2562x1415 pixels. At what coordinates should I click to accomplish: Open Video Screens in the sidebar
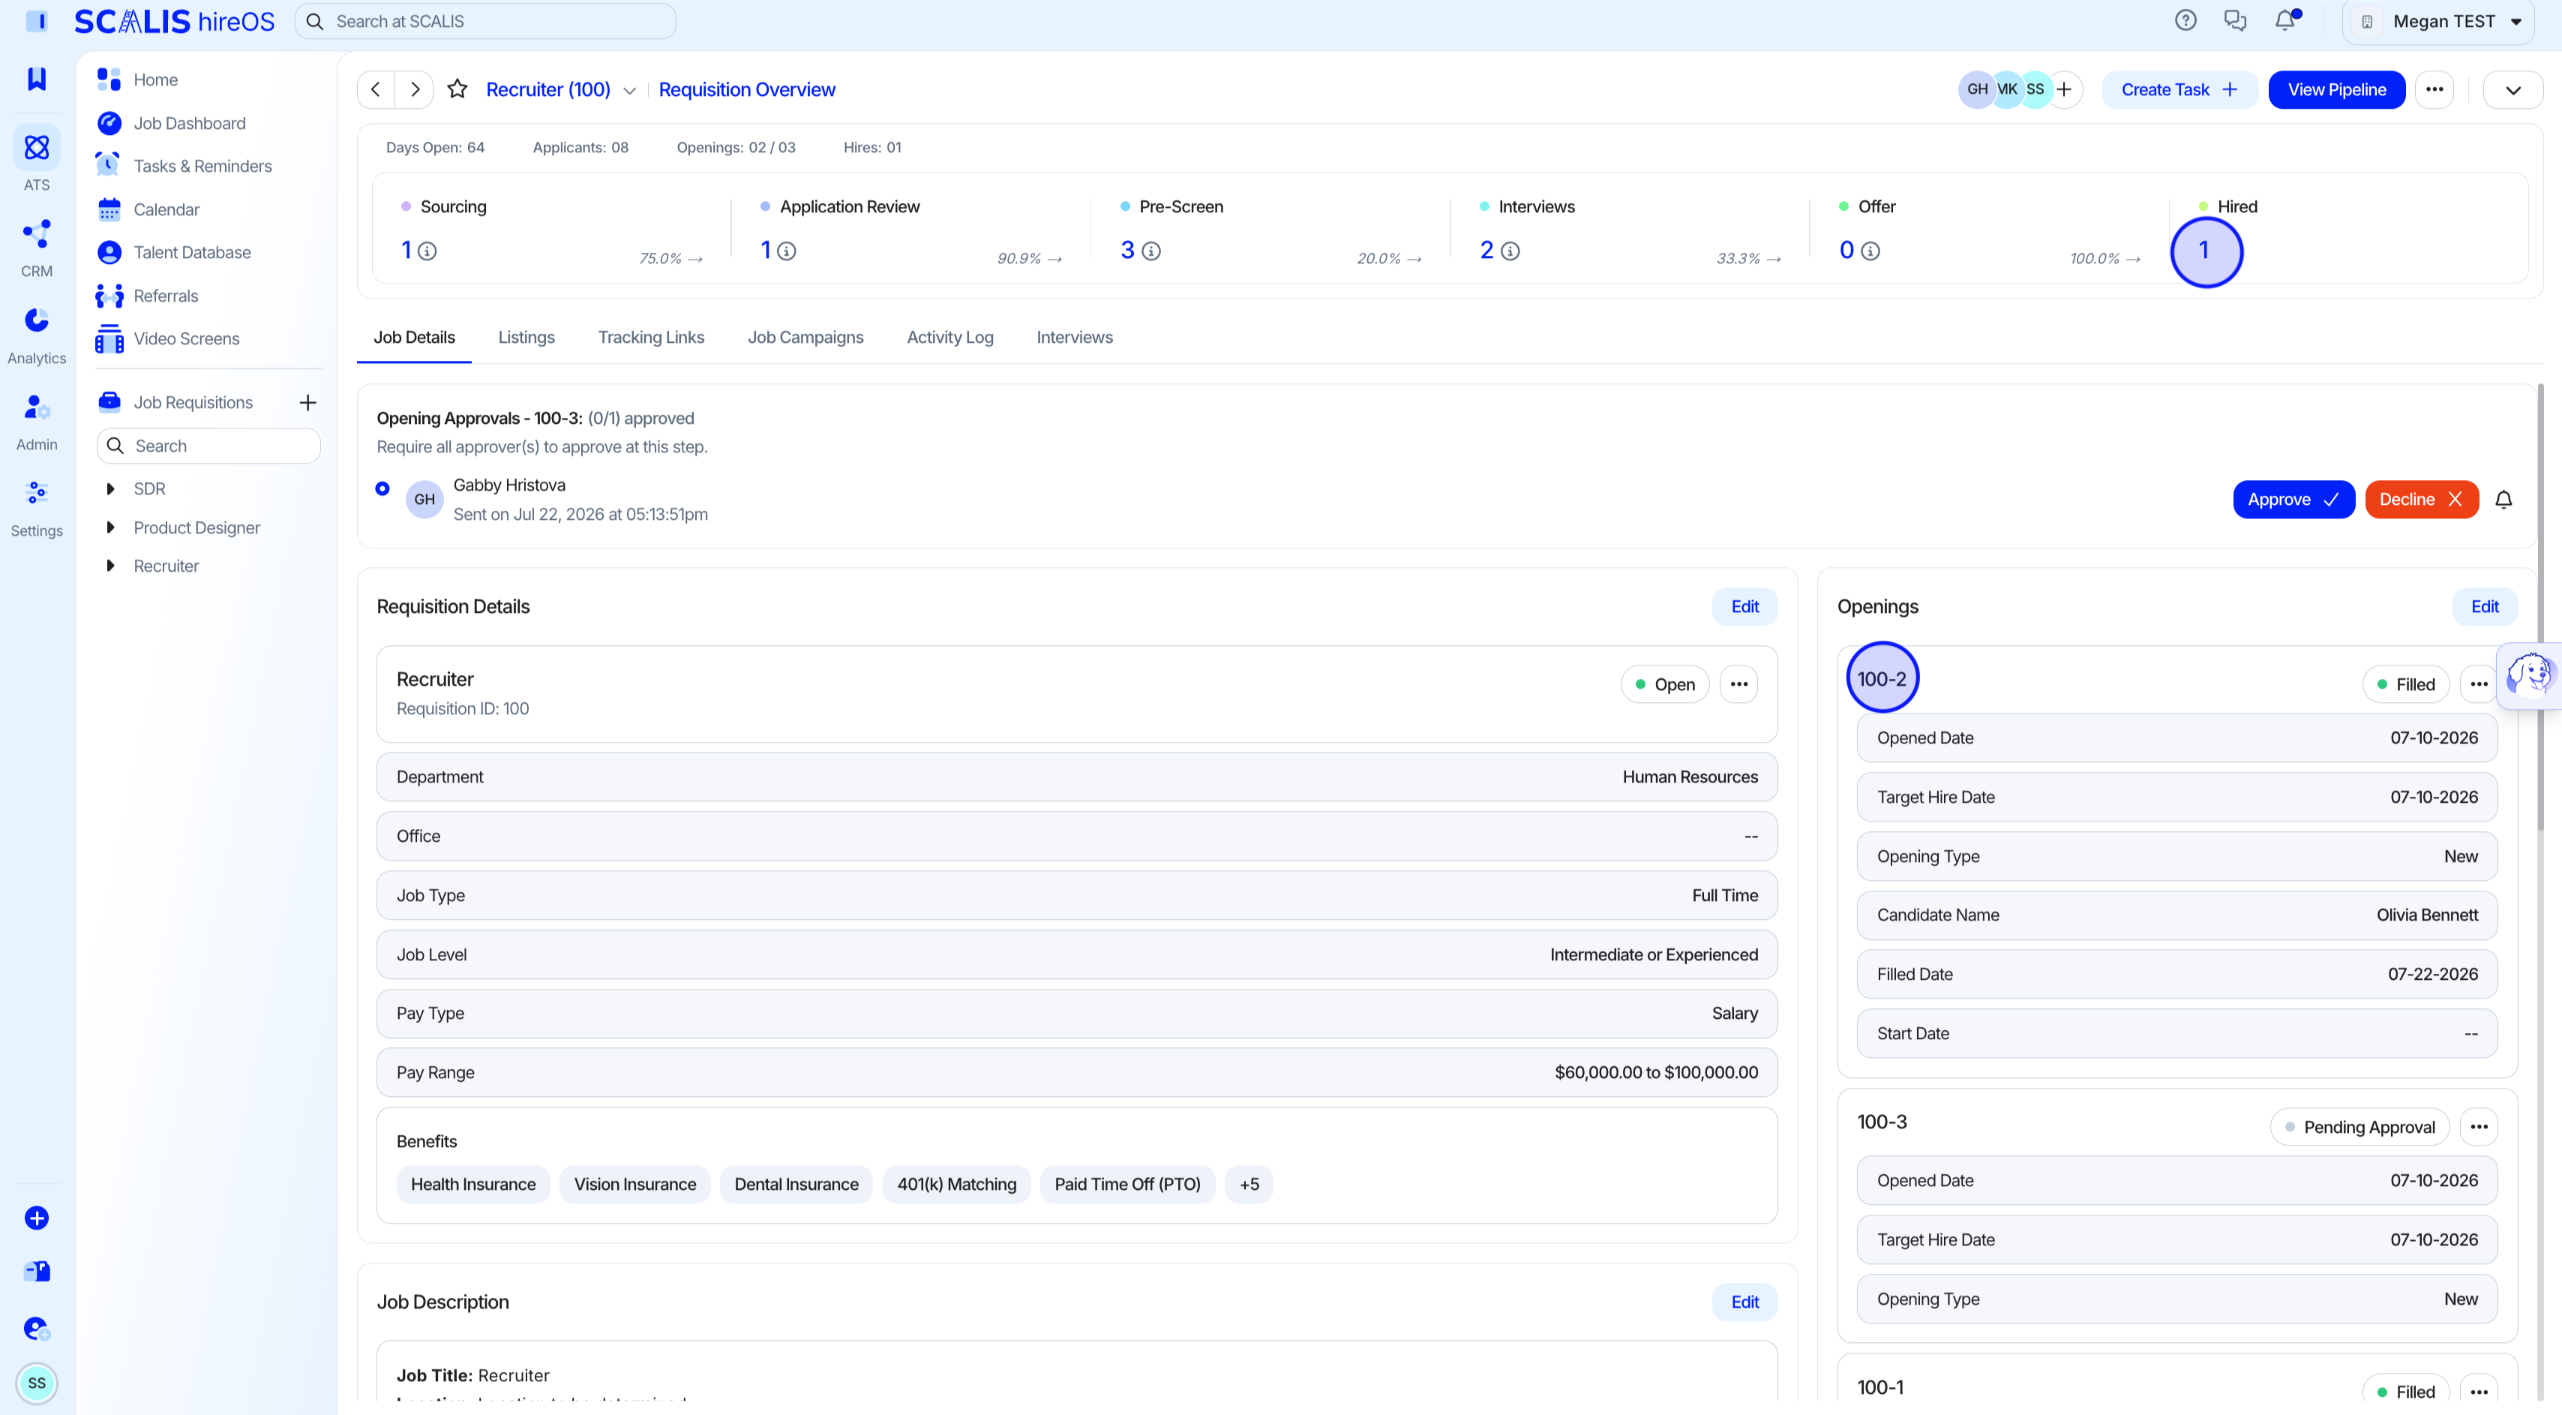coord(186,338)
